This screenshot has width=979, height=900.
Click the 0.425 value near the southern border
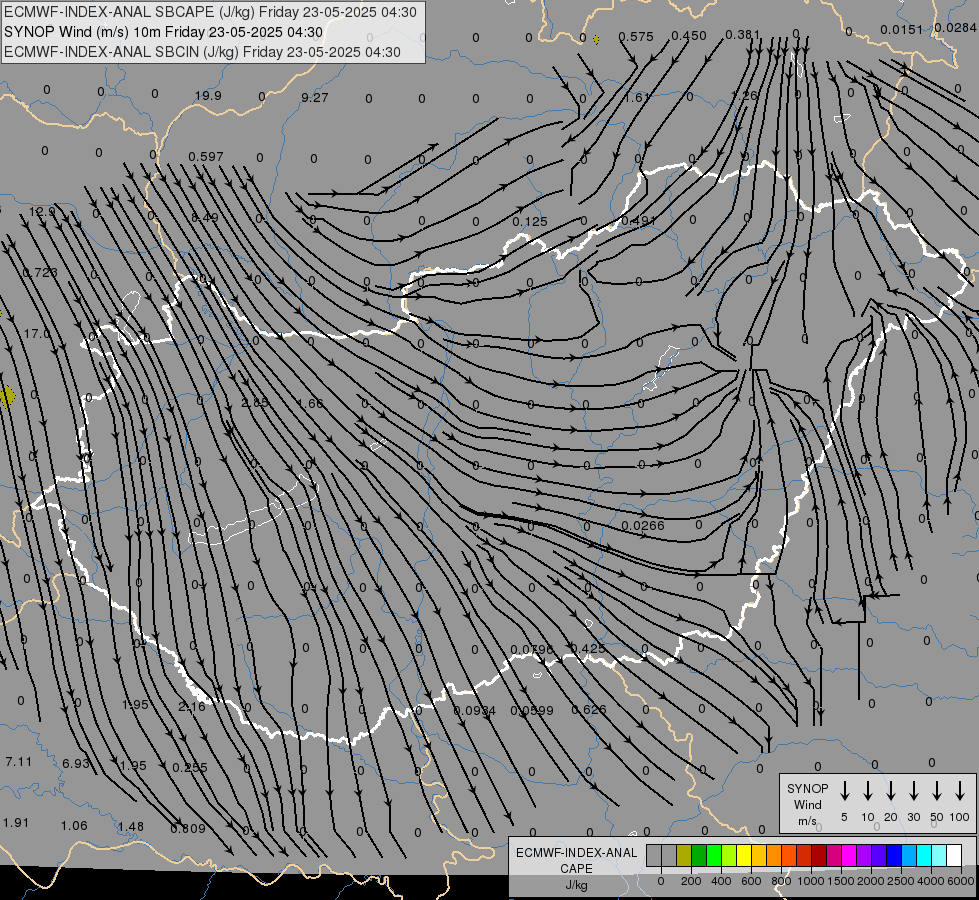(588, 648)
